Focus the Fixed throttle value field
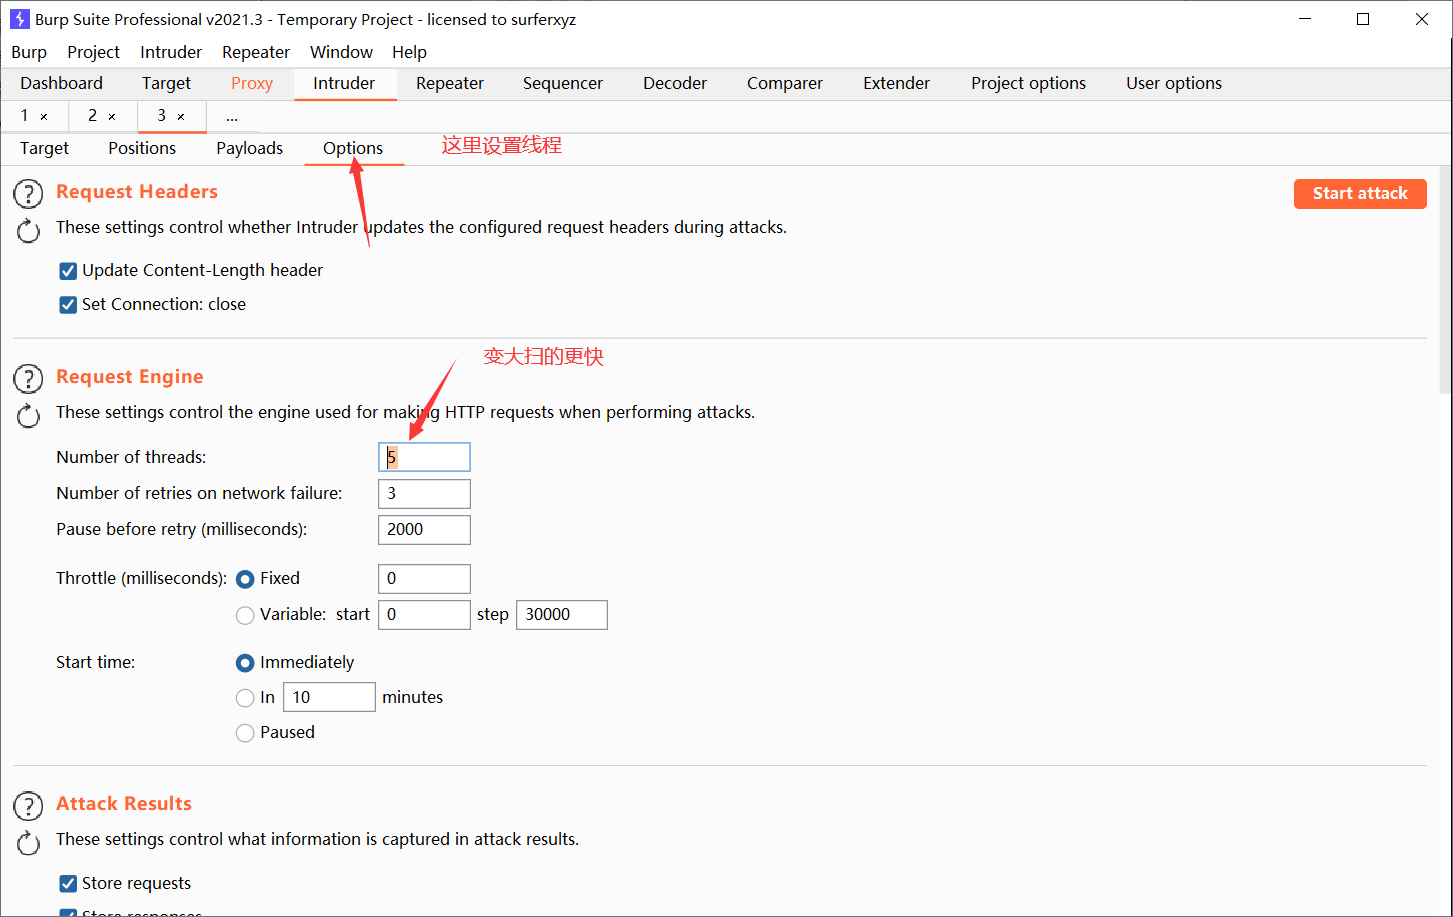The image size is (1453, 917). coord(424,579)
